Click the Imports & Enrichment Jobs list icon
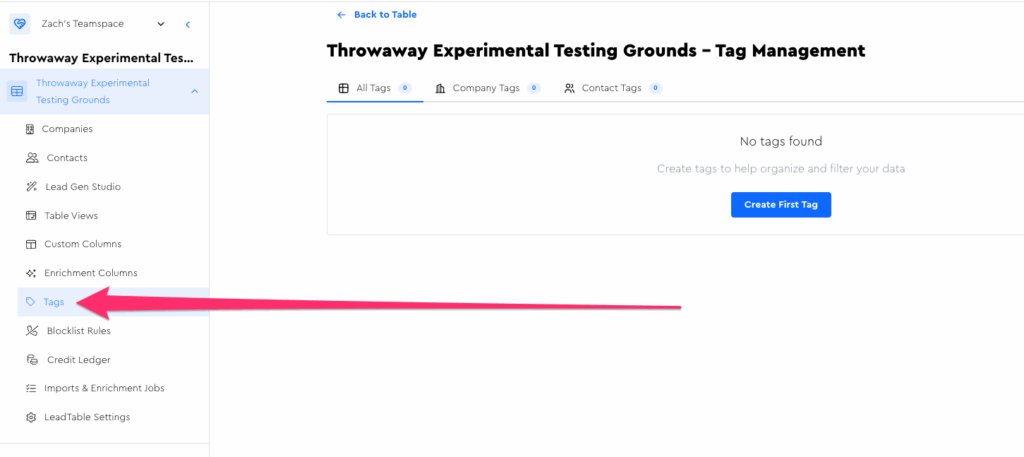 (31, 388)
